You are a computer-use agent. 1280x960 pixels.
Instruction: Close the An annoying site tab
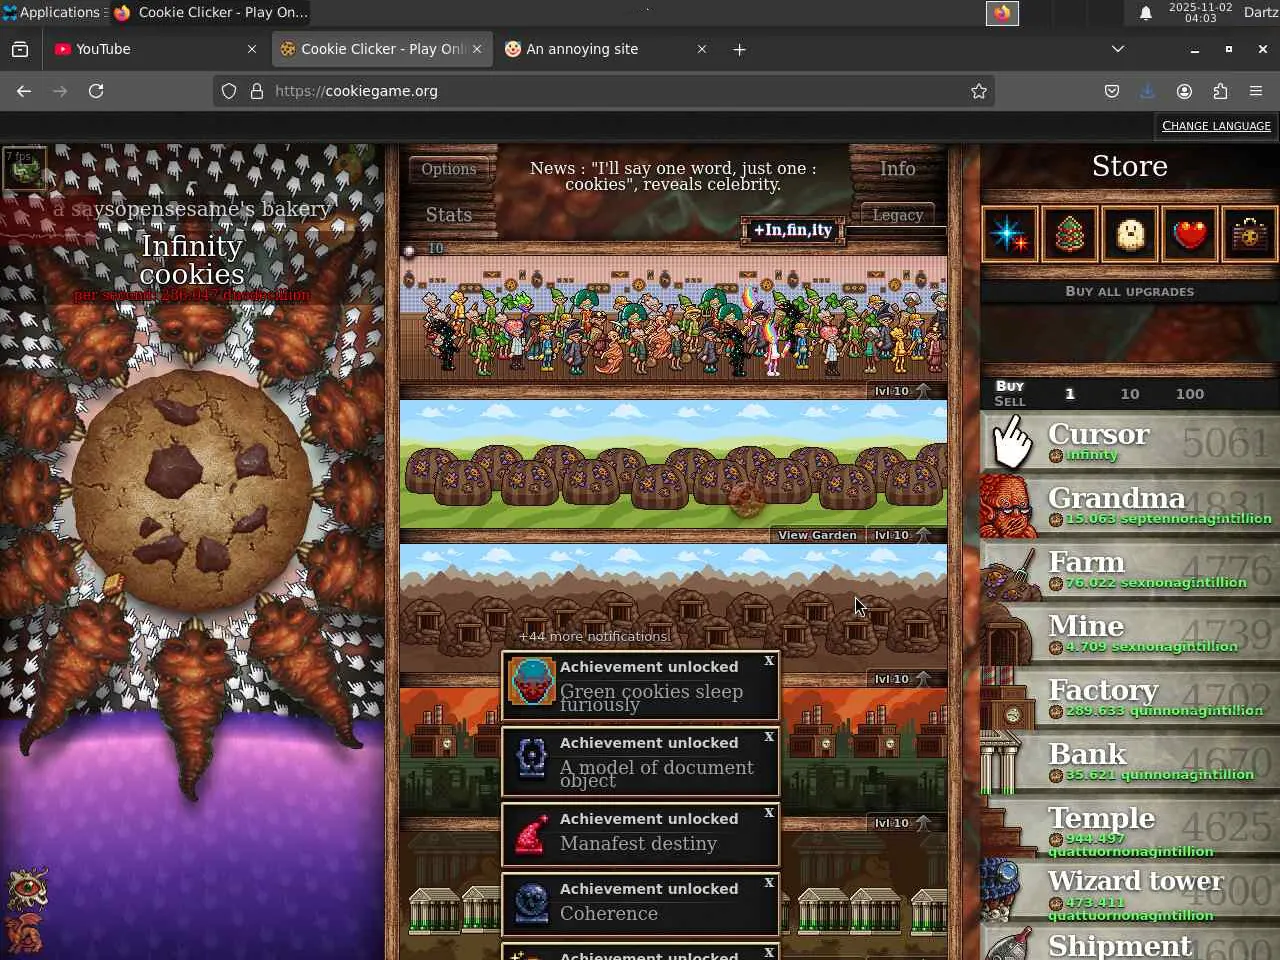pyautogui.click(x=701, y=49)
